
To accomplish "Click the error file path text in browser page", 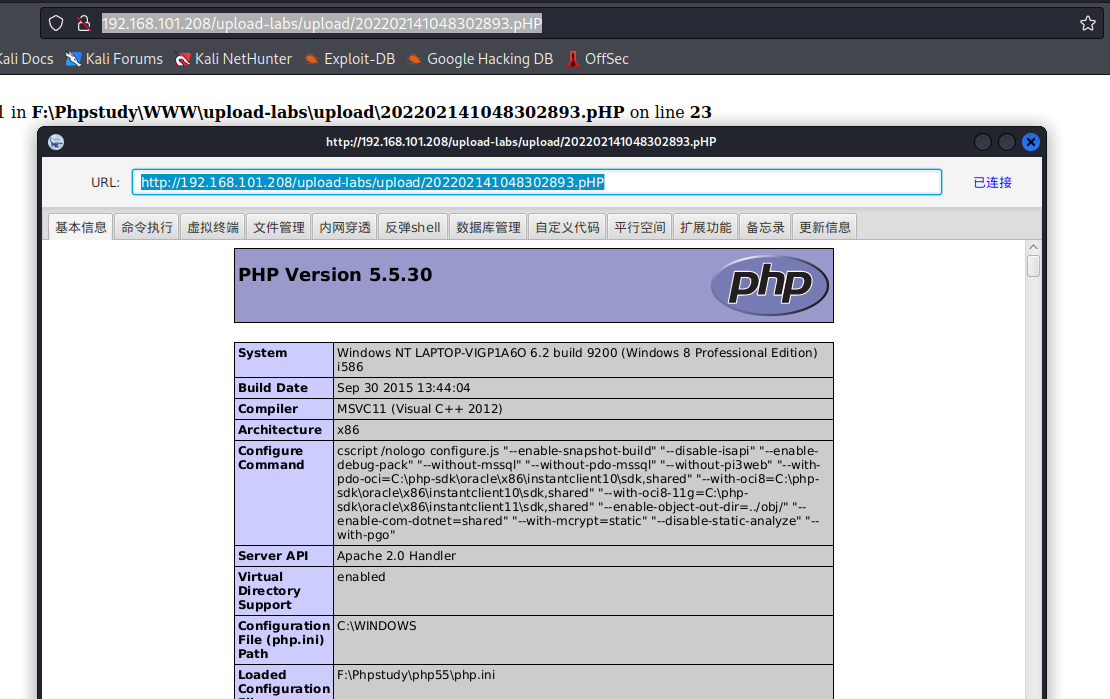I will coord(328,112).
